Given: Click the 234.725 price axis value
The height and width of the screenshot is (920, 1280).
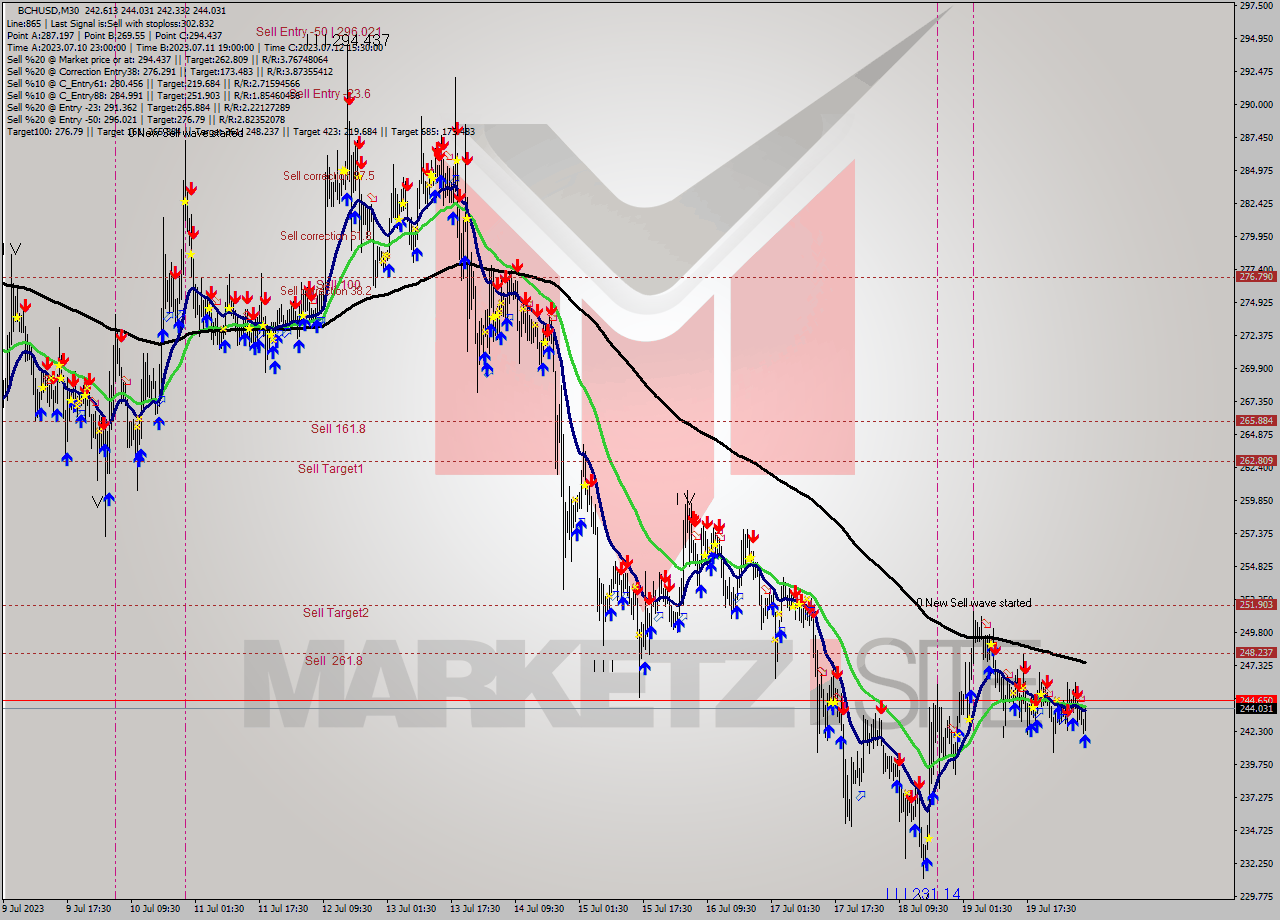Looking at the screenshot, I should tap(1256, 831).
